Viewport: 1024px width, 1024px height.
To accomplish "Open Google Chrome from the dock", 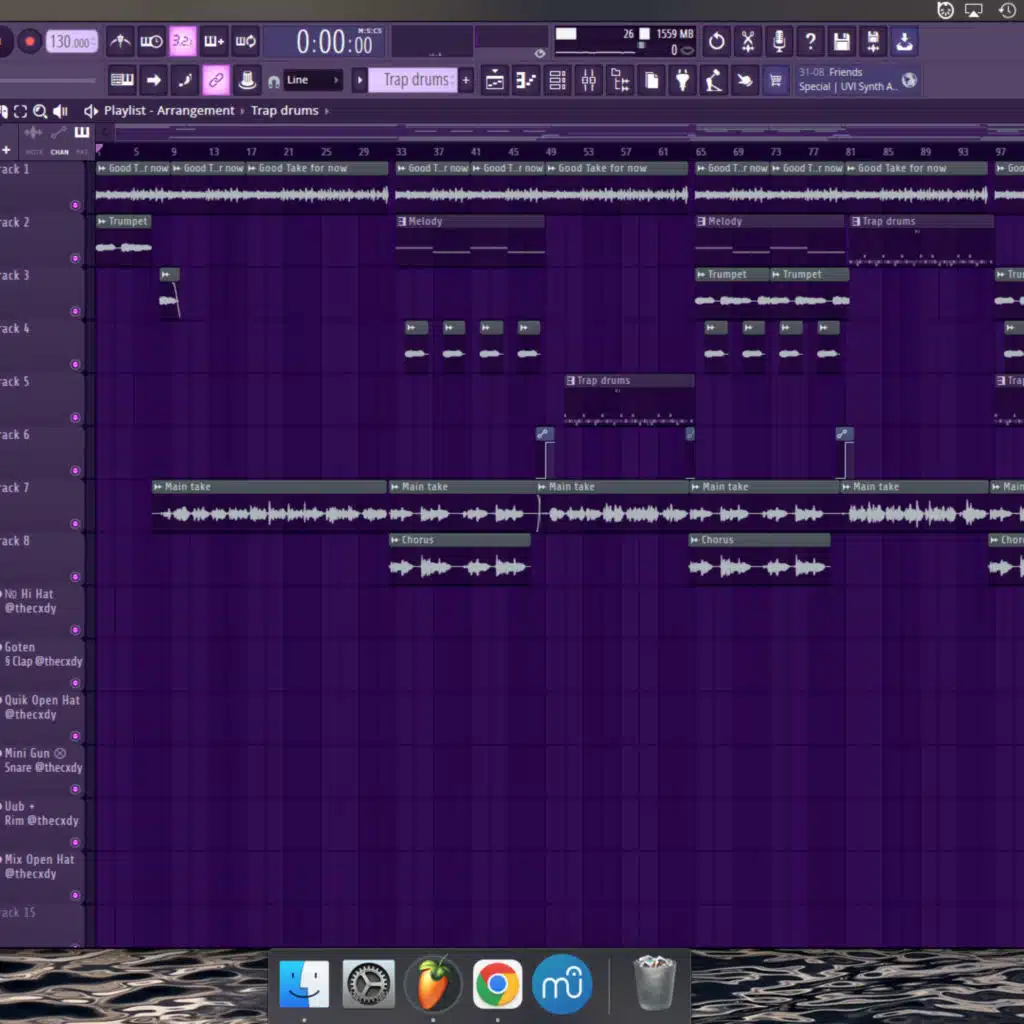I will (x=497, y=985).
